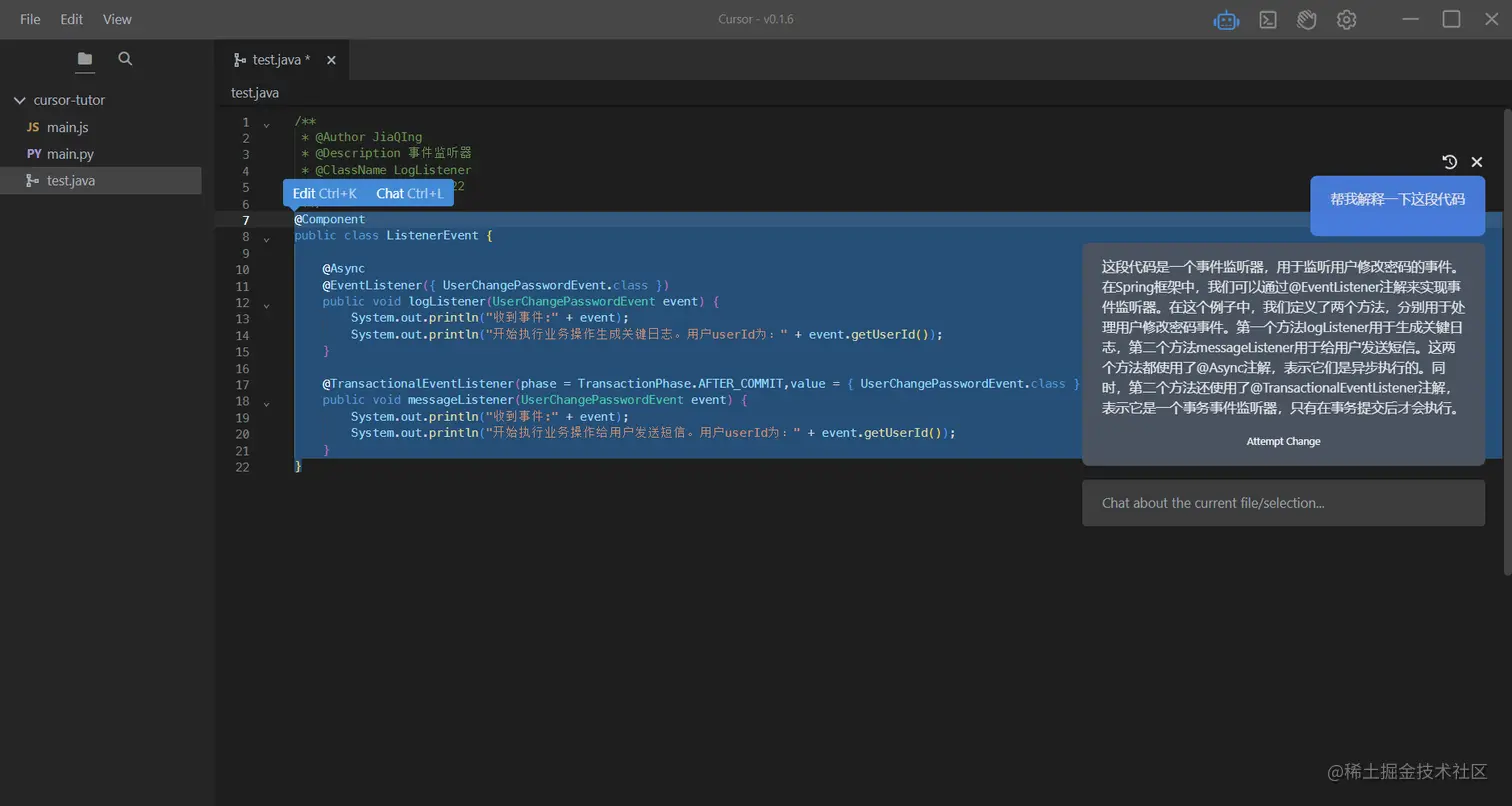
Task: Select test.java in the file tree
Action: (100, 181)
